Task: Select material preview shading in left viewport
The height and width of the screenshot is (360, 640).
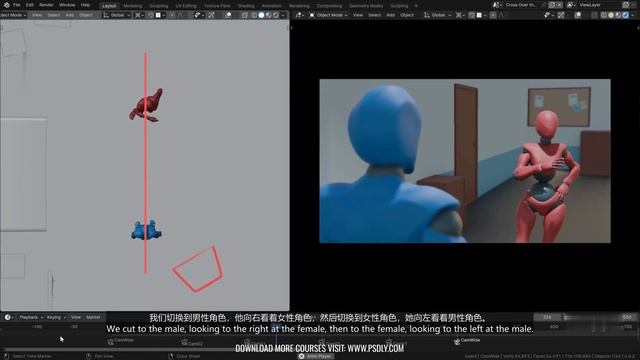Action: pos(269,15)
